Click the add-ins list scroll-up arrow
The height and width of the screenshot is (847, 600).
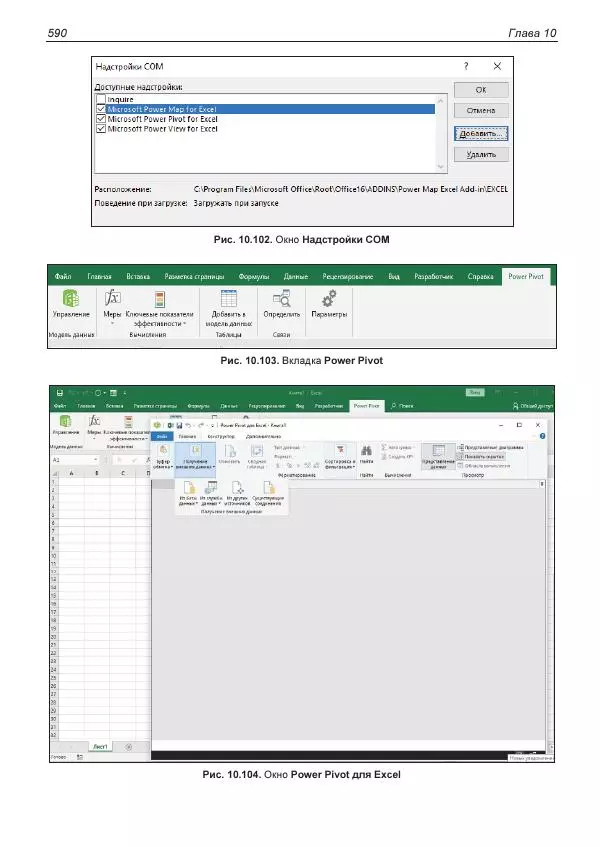441,100
